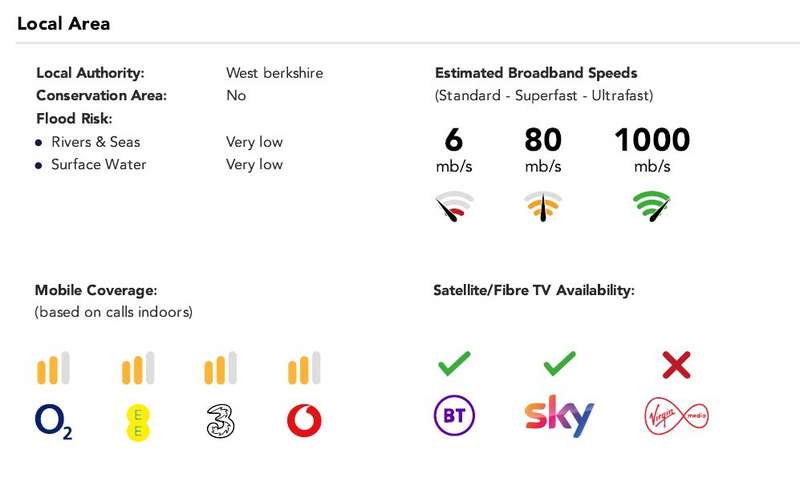This screenshot has height=482, width=800.
Task: Click the Mobile Coverage label
Action: click(x=96, y=290)
